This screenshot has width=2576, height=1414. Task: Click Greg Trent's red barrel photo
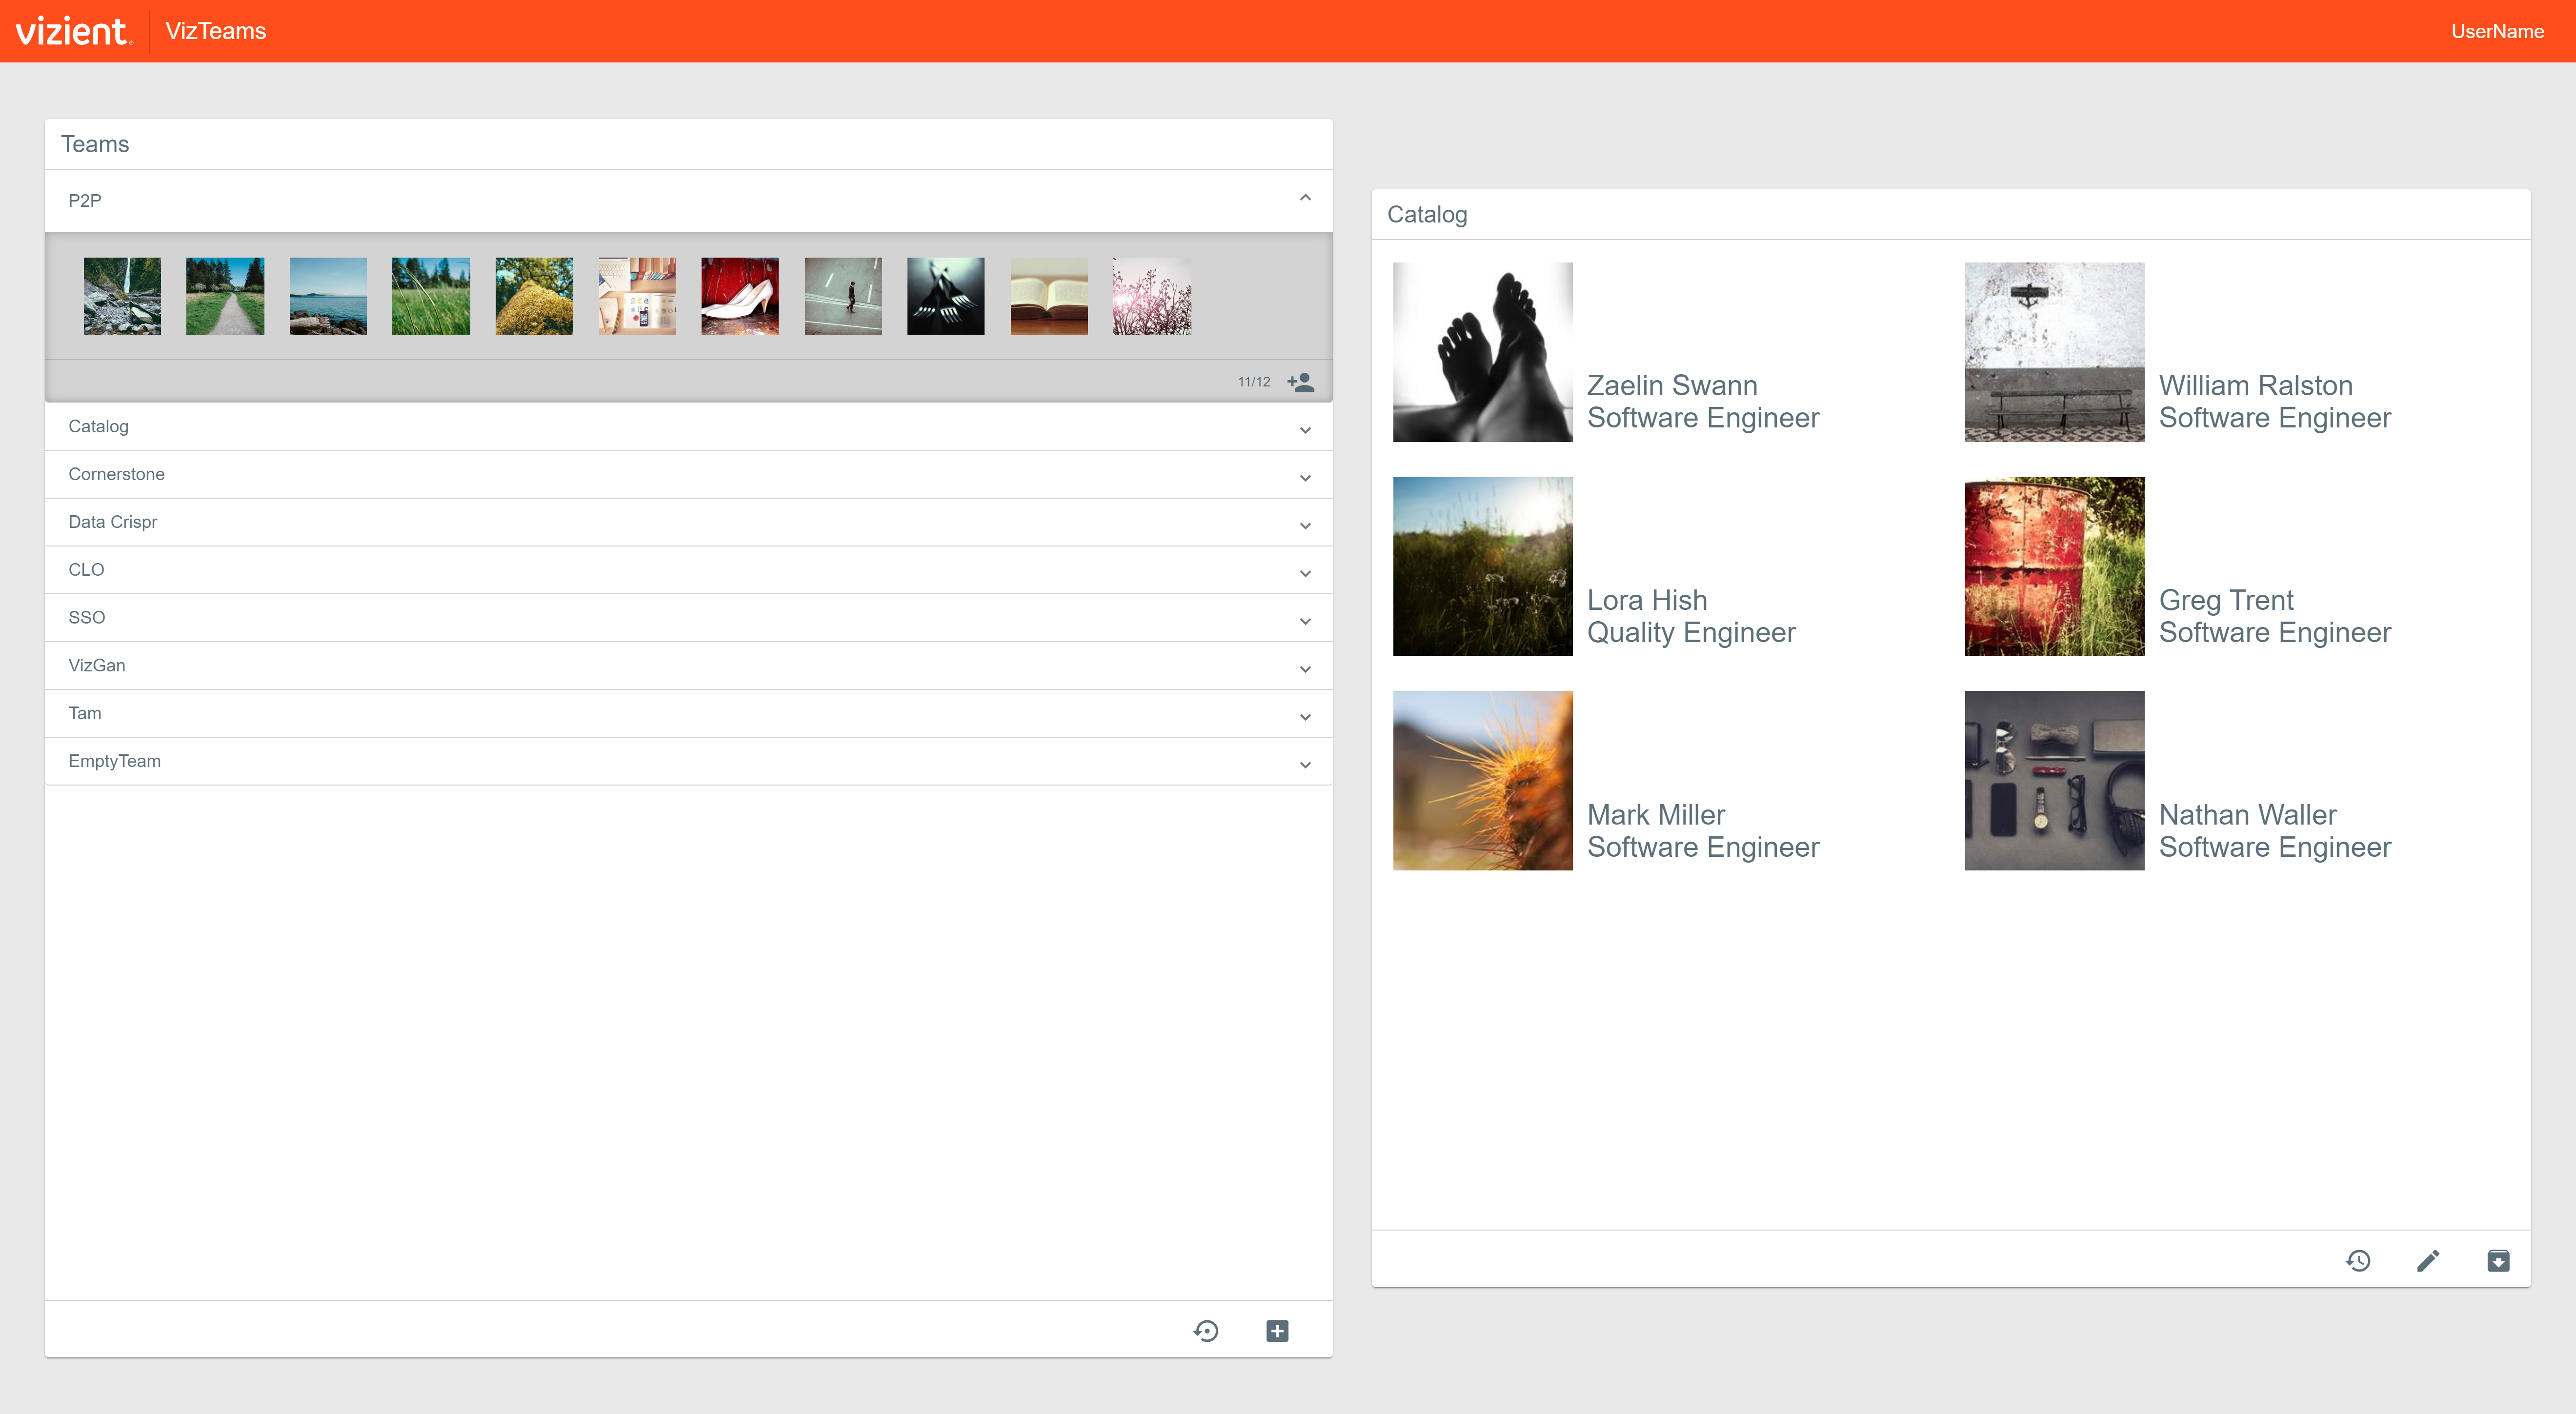[x=2054, y=566]
